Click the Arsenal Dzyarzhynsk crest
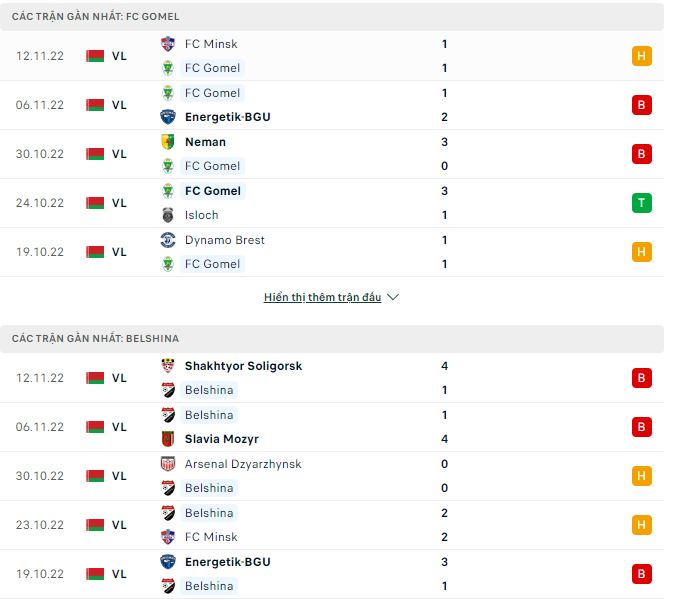This screenshot has height=600, width=674. (x=168, y=464)
